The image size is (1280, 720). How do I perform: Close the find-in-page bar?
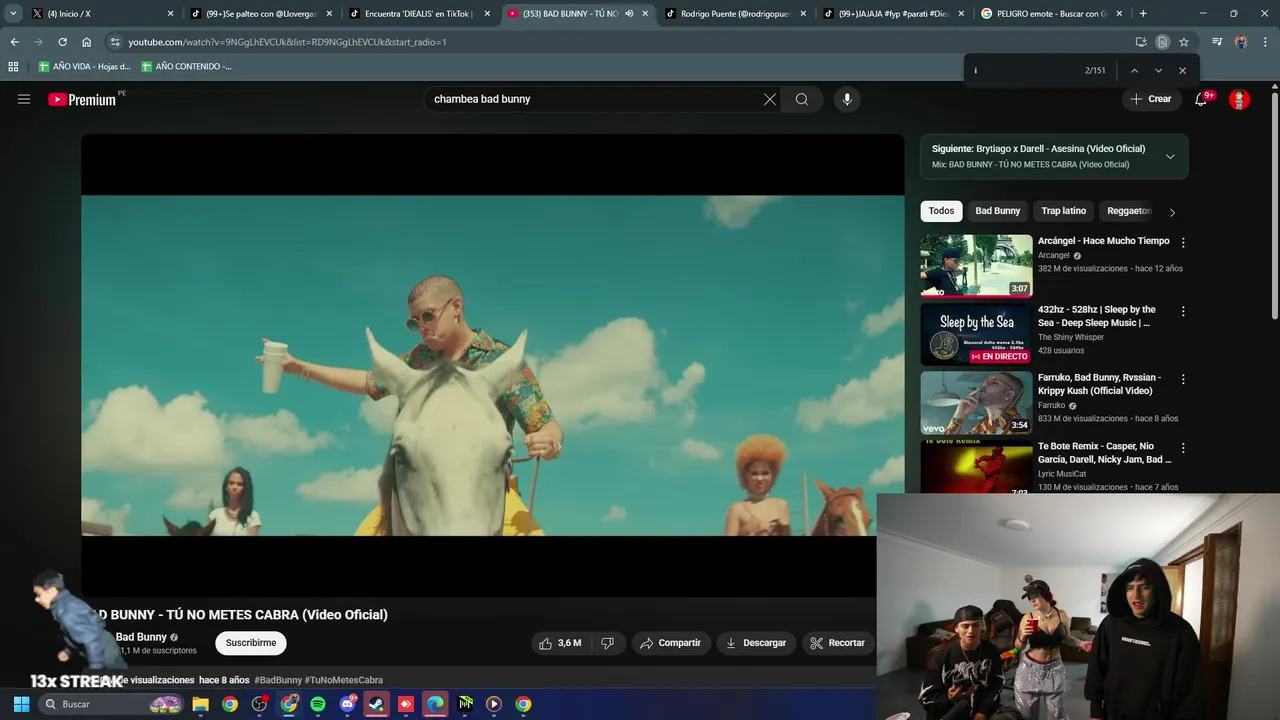click(x=1182, y=71)
